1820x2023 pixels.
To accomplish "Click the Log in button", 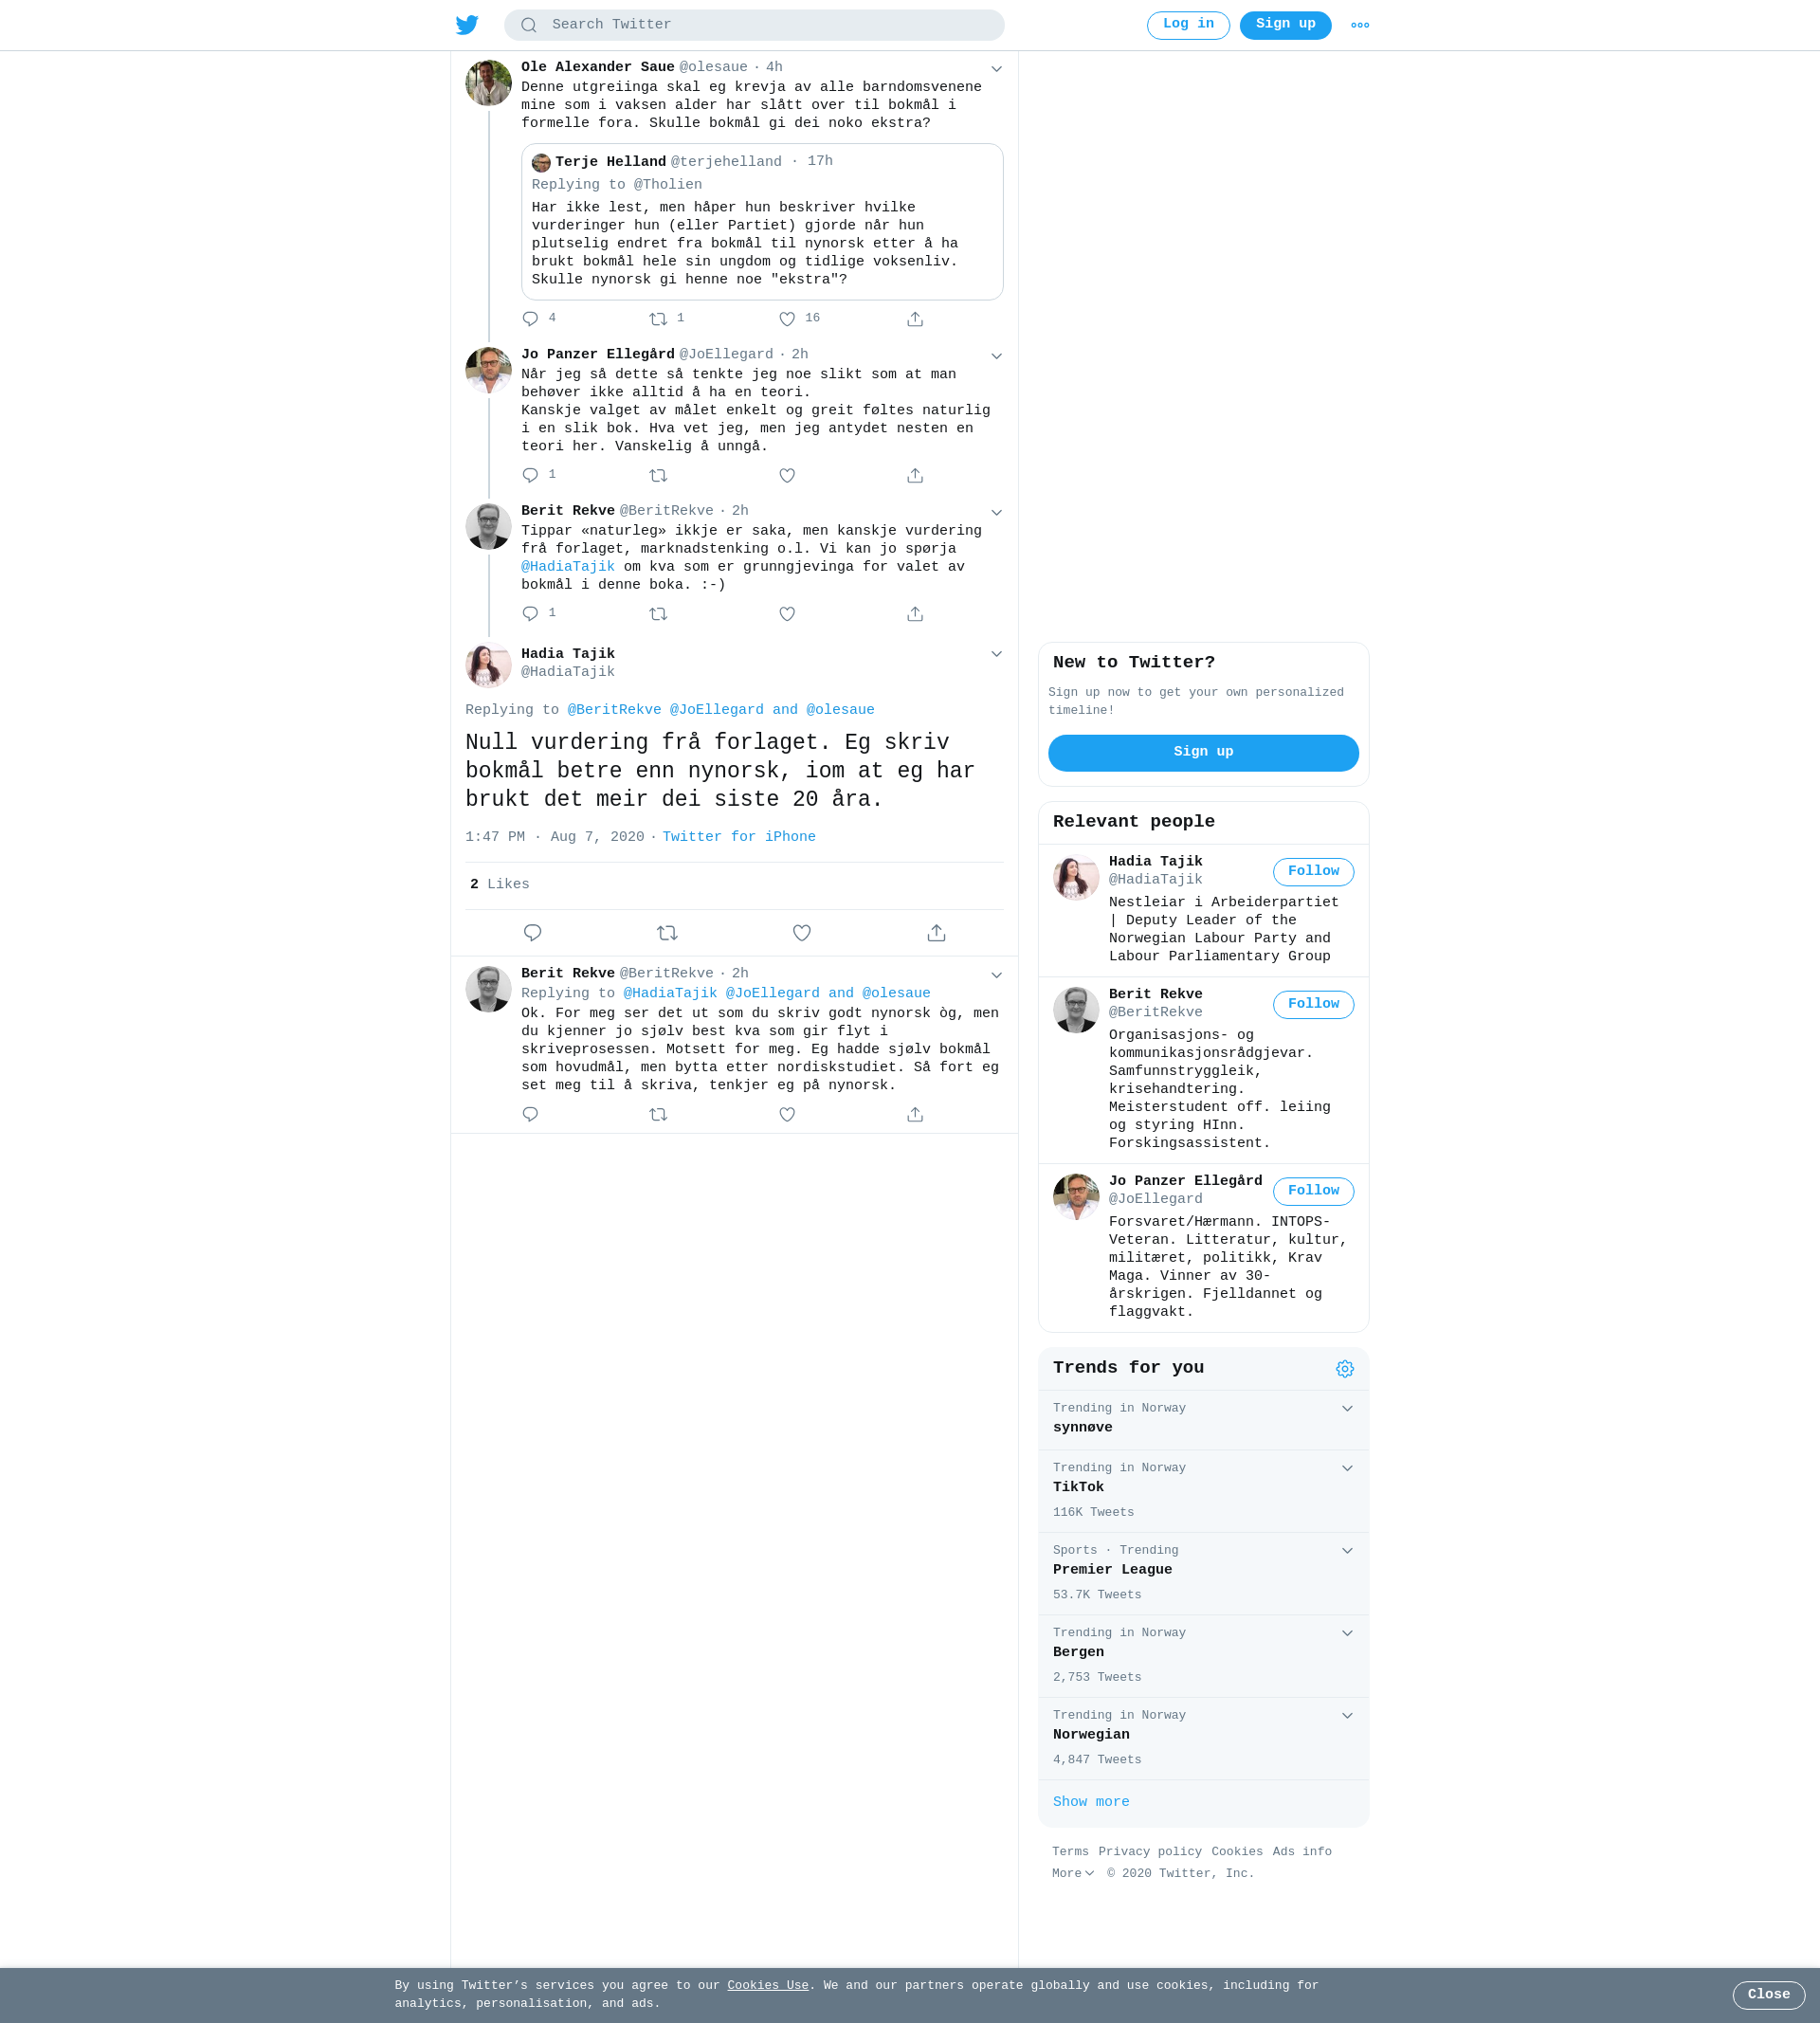I will point(1188,25).
